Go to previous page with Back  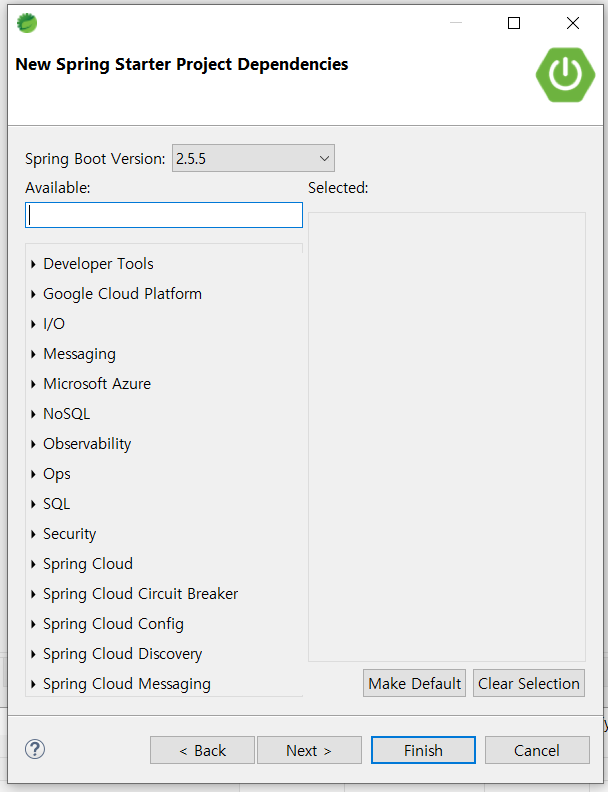(202, 750)
